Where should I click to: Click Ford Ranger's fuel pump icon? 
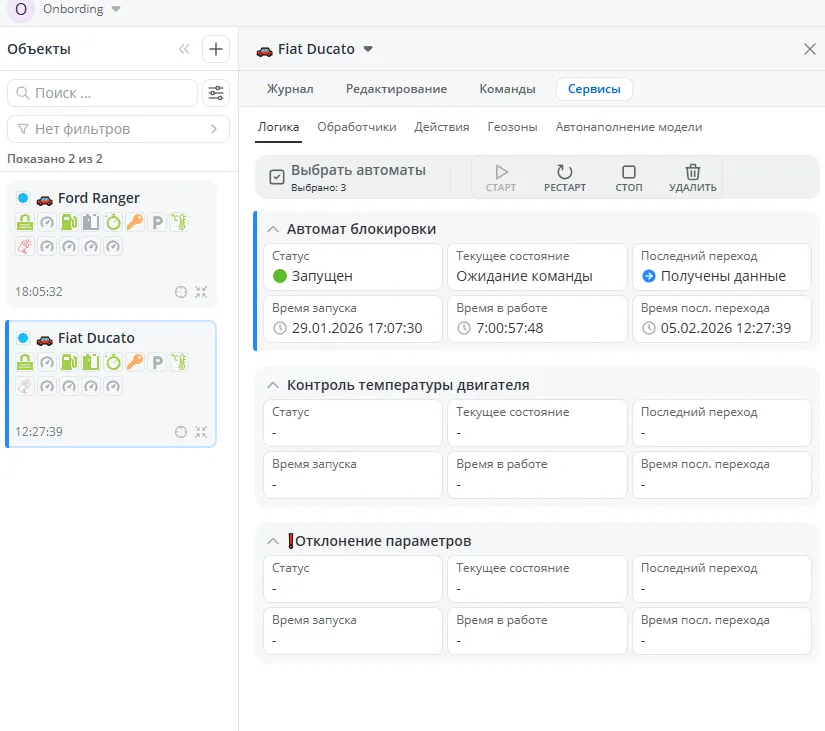(x=68, y=222)
